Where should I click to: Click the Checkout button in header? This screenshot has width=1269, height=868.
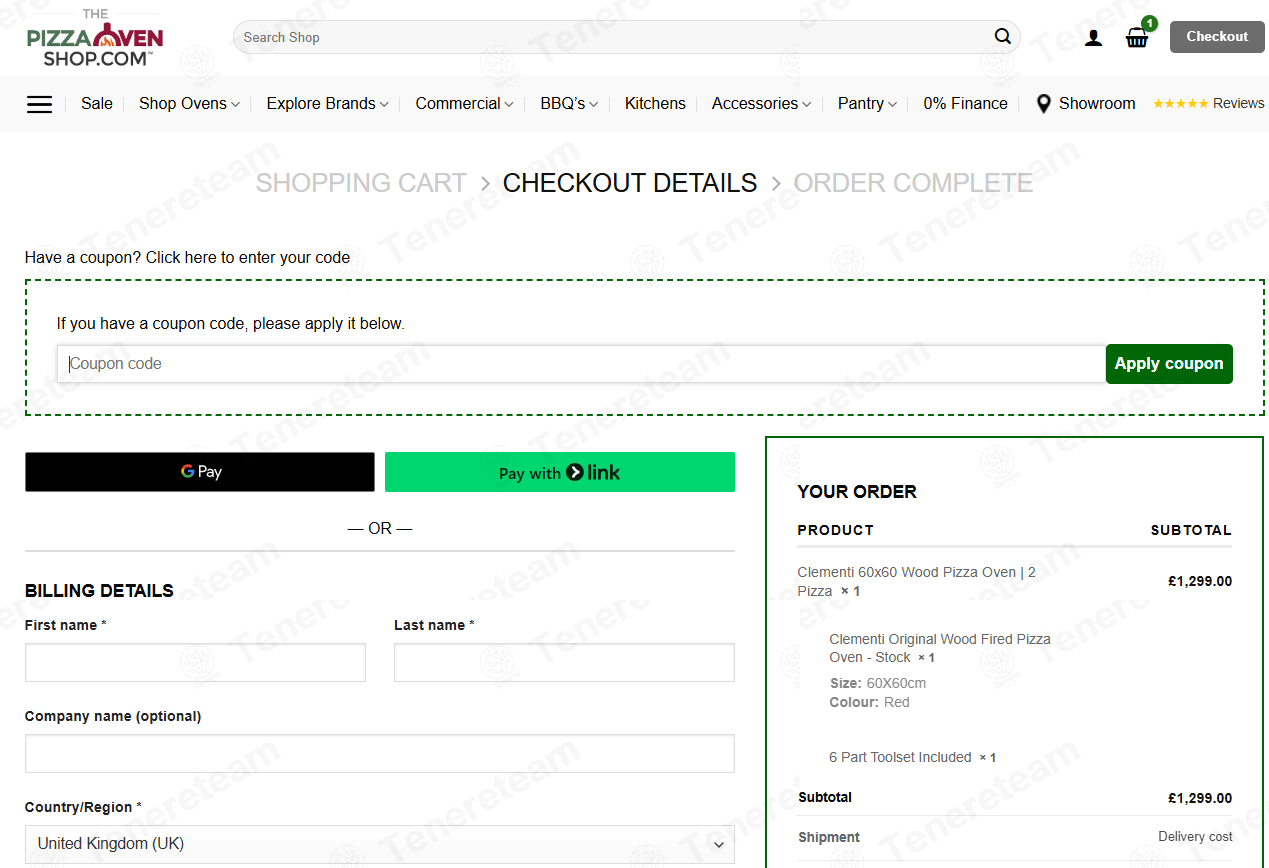pos(1217,37)
